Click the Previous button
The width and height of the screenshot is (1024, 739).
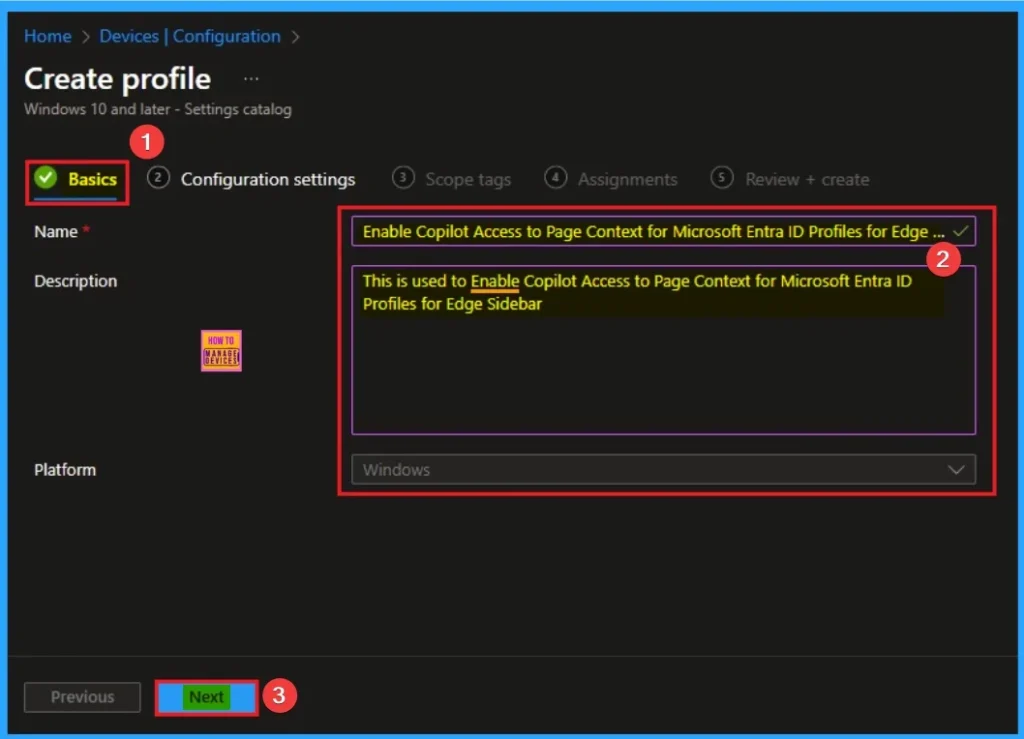click(81, 697)
